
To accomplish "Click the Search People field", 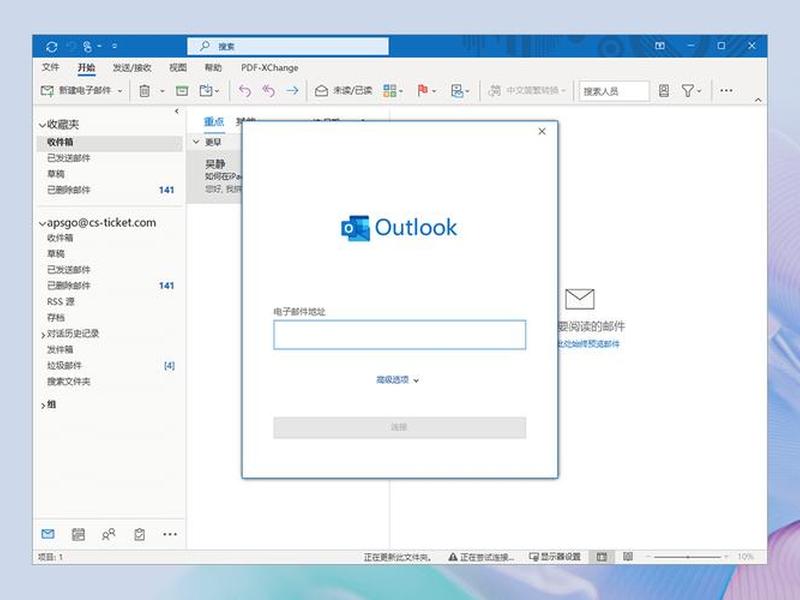I will 614,91.
